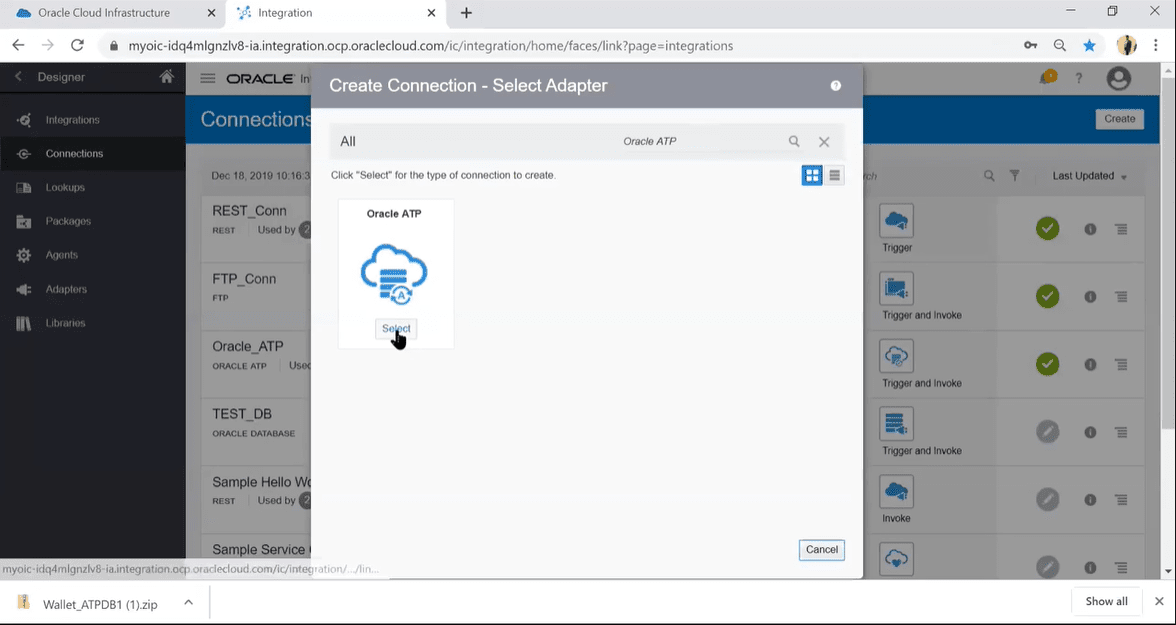Show details info for FTP_Conn
Image resolution: width=1176 pixels, height=625 pixels.
click(x=1090, y=296)
